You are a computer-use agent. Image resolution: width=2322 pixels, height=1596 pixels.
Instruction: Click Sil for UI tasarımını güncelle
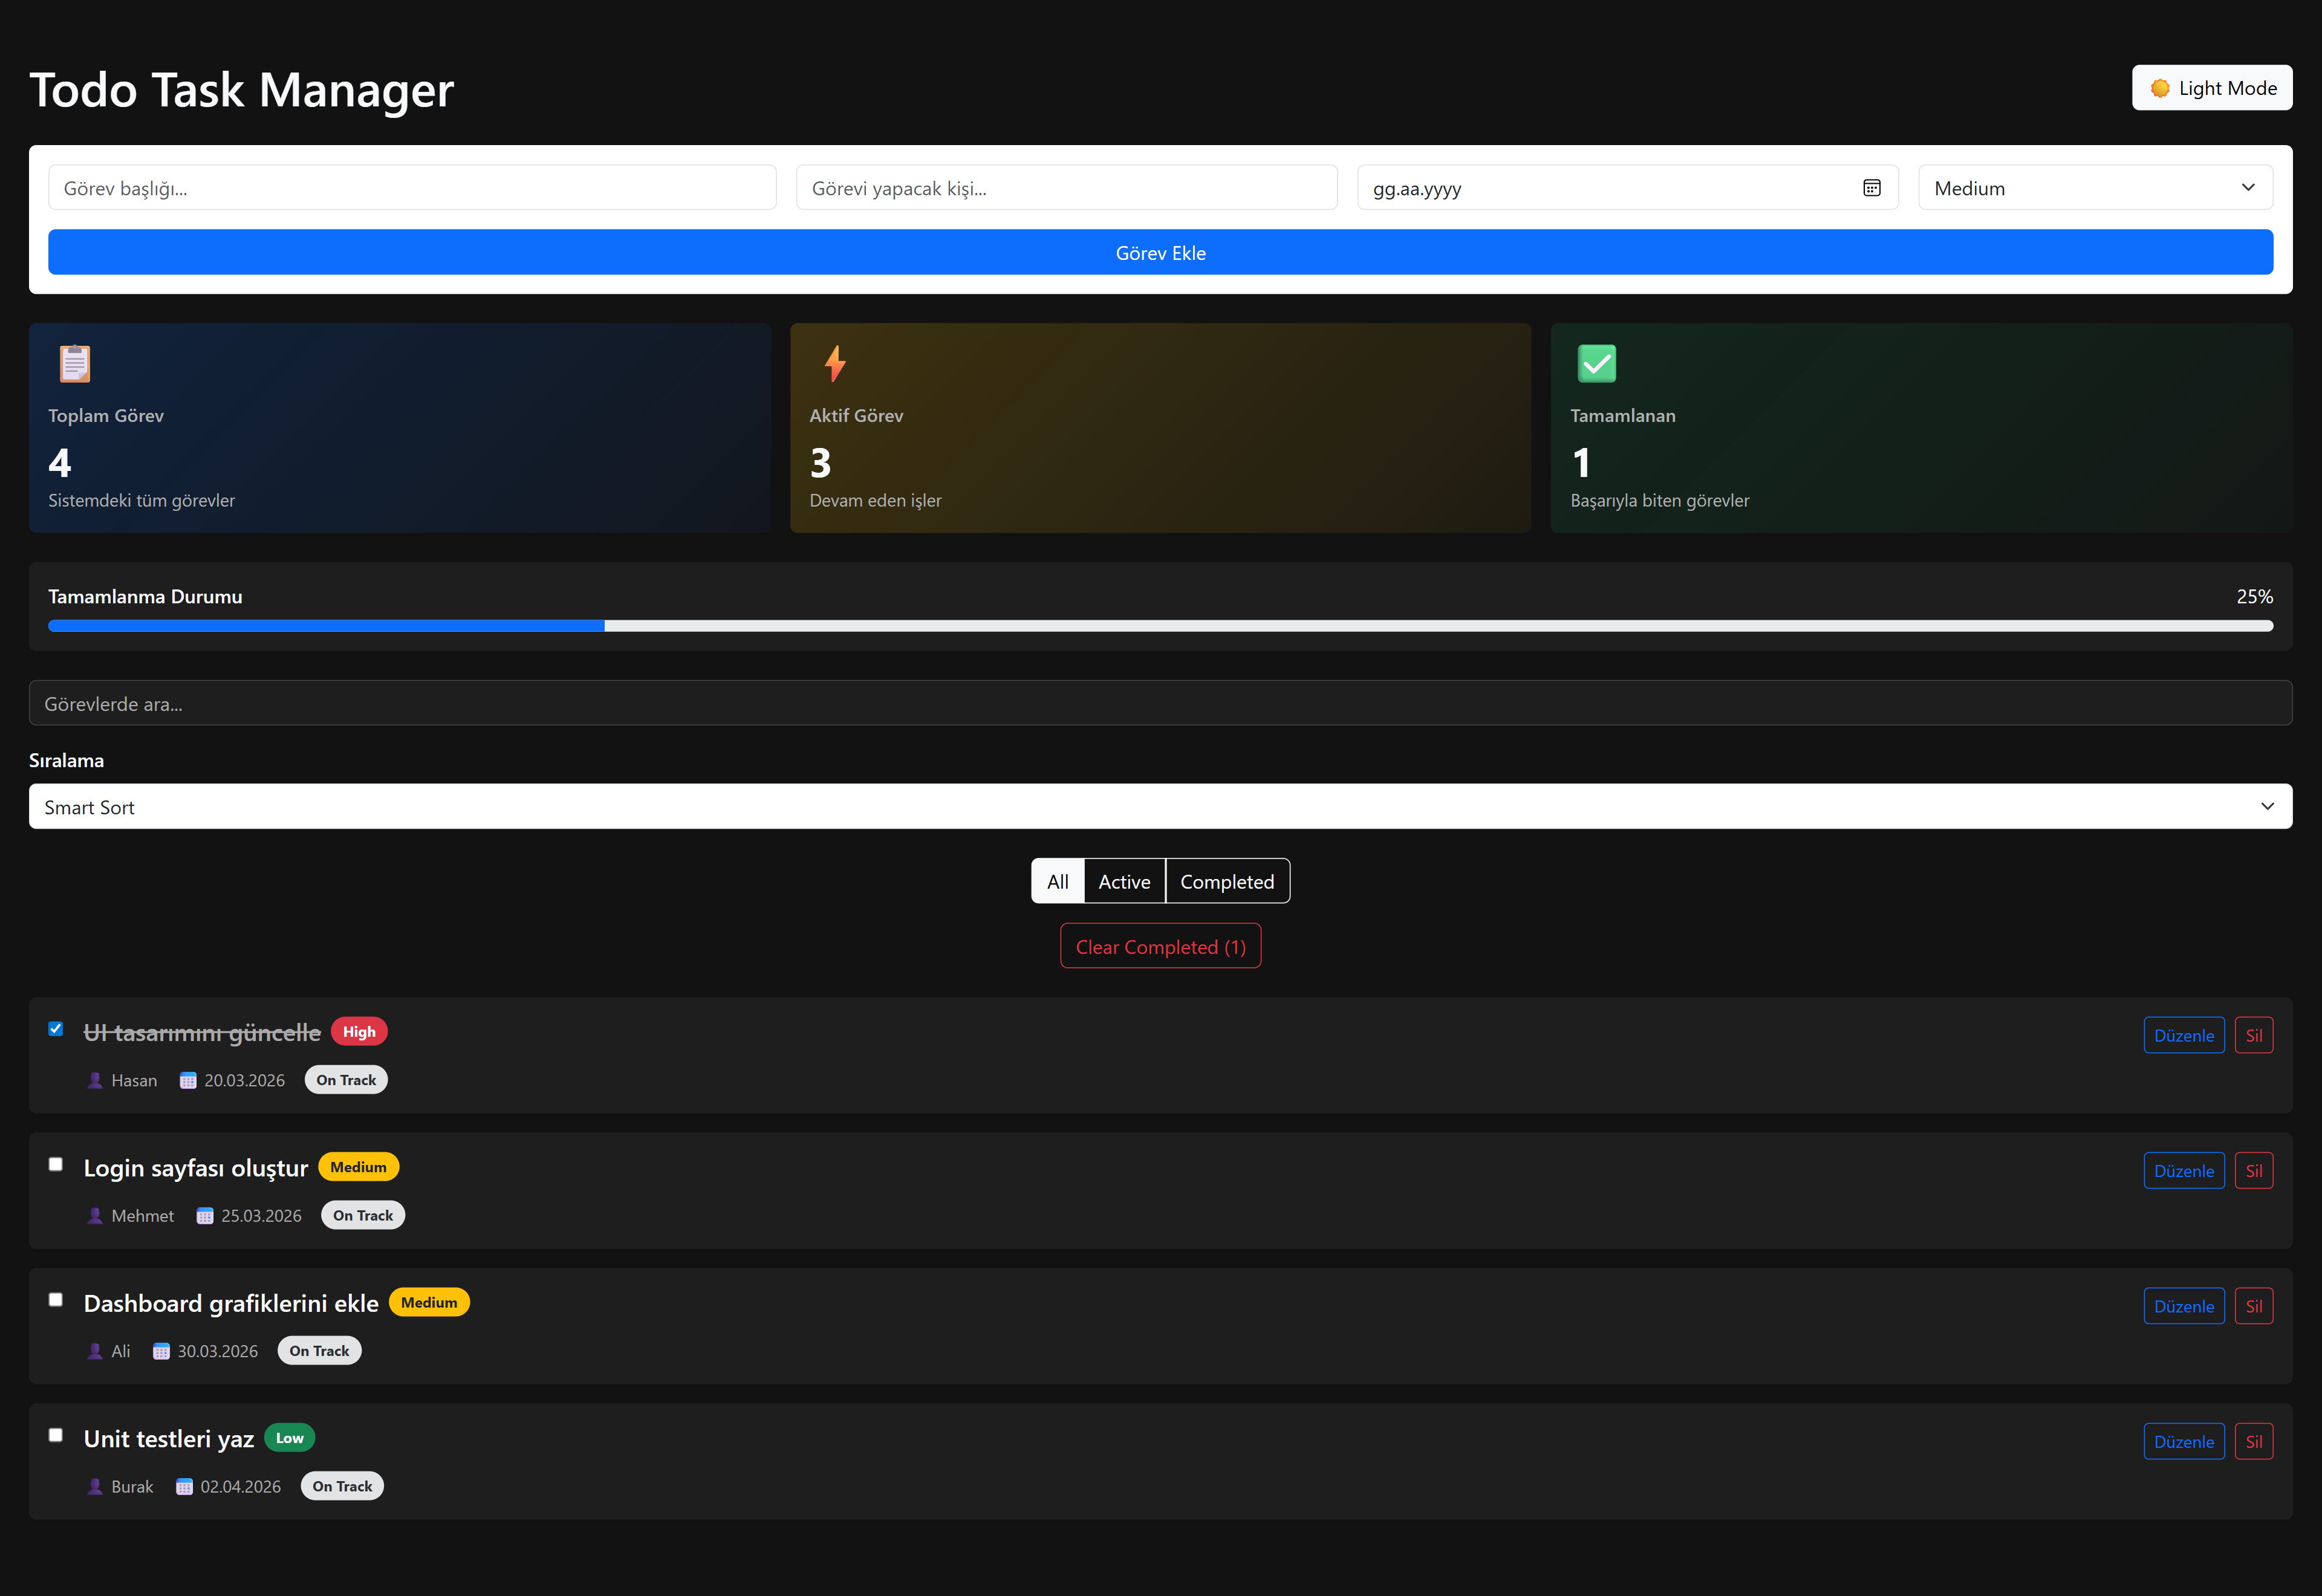[2254, 1035]
